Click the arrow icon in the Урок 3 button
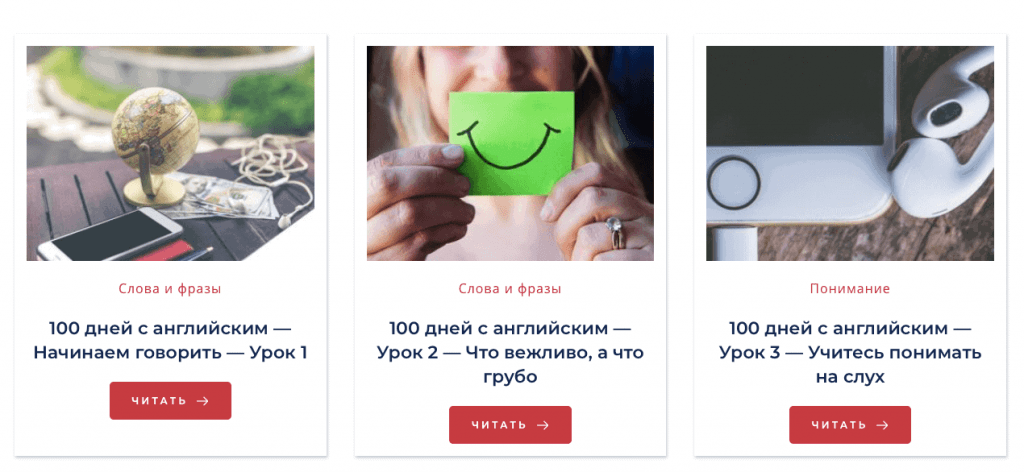 click(x=882, y=425)
